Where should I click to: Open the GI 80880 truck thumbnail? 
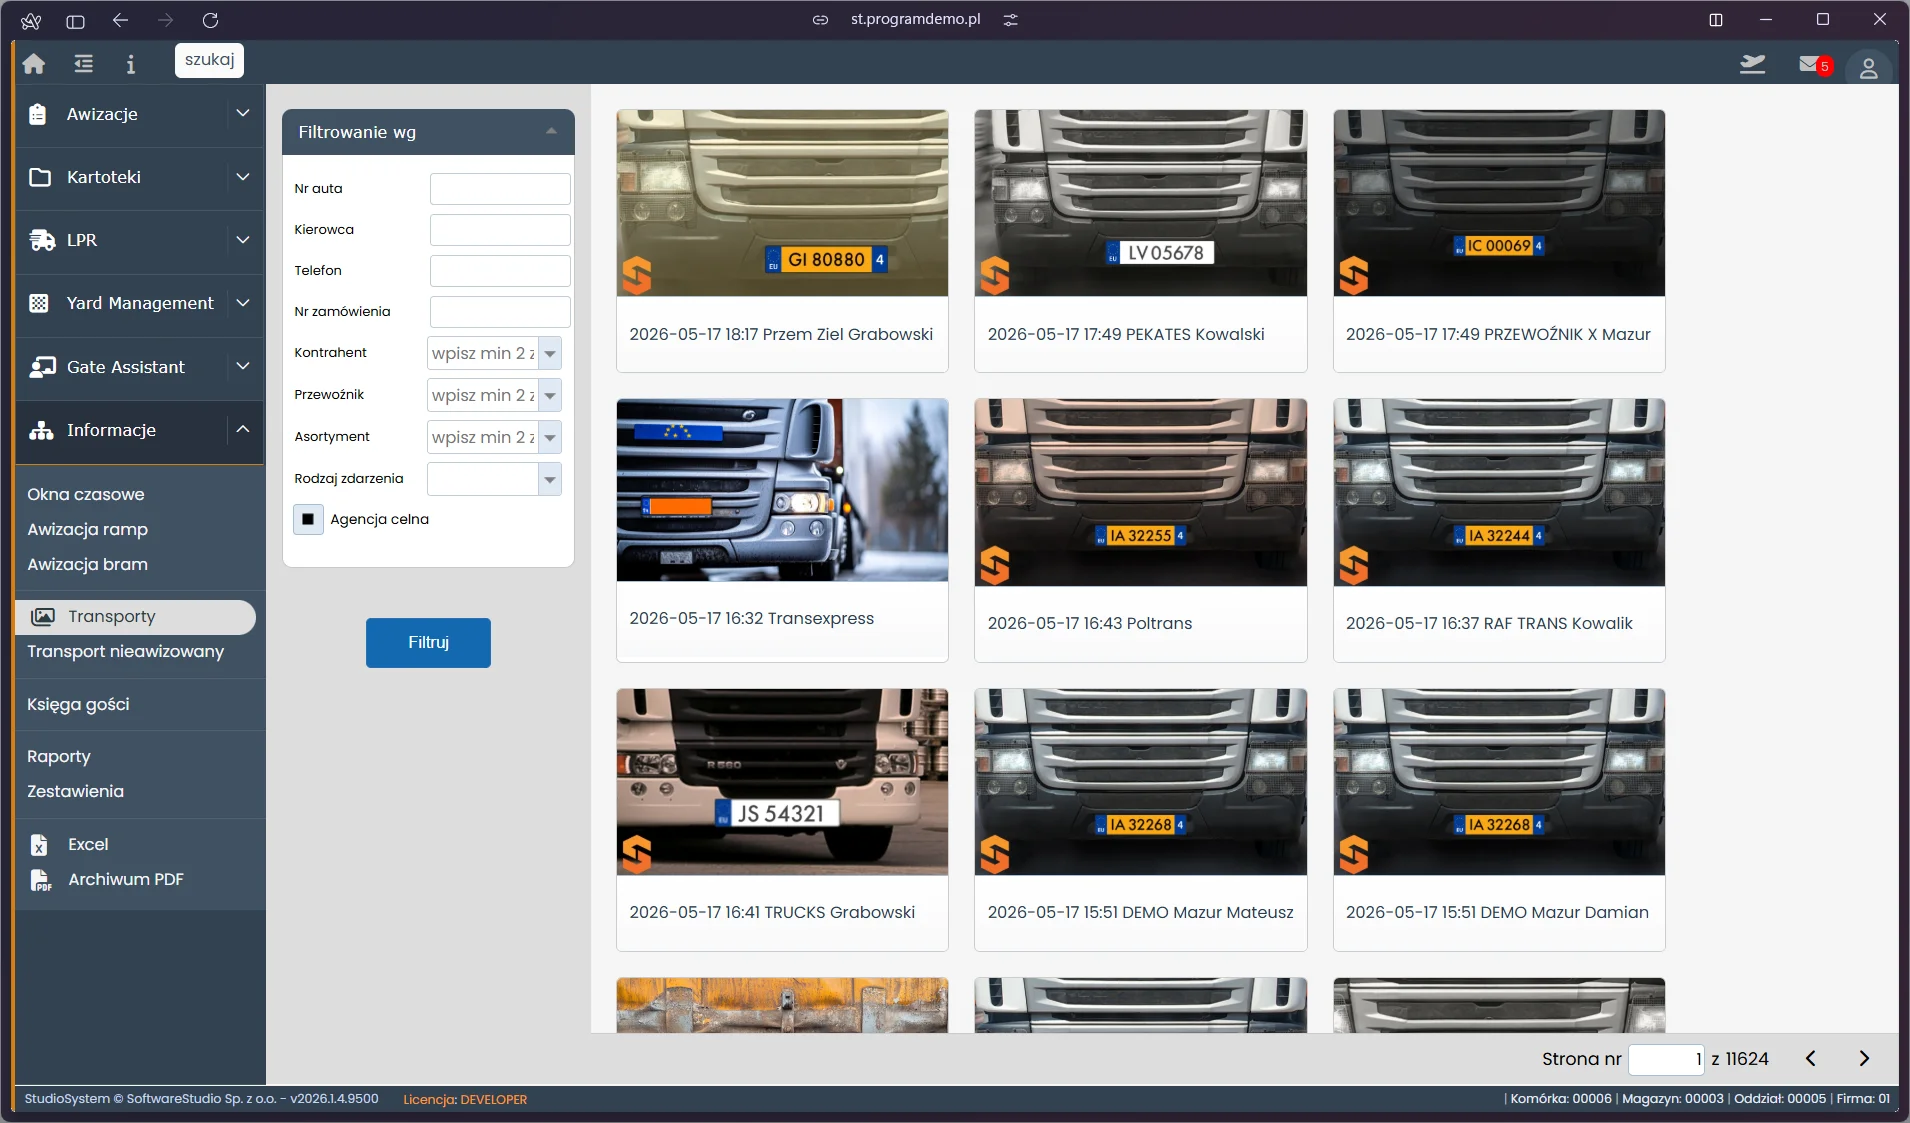782,203
